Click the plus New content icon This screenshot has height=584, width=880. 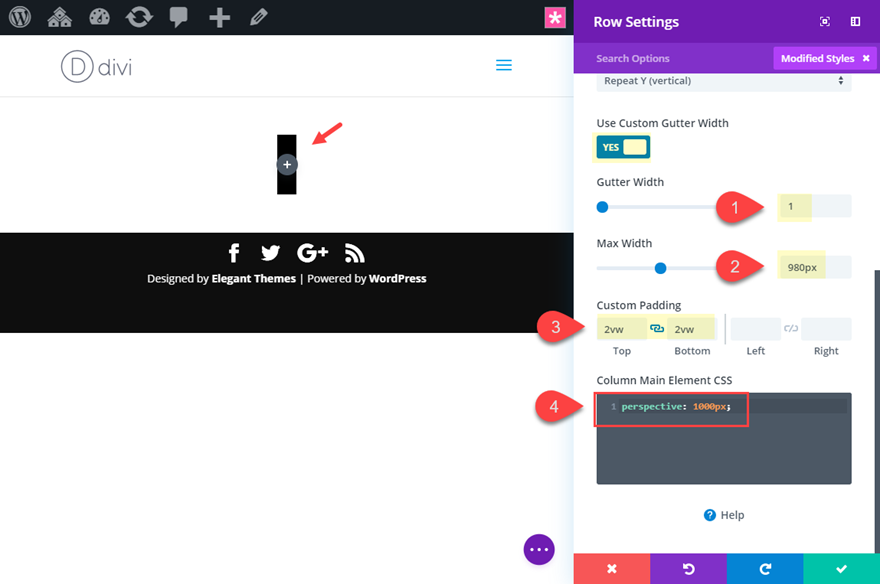coord(219,17)
